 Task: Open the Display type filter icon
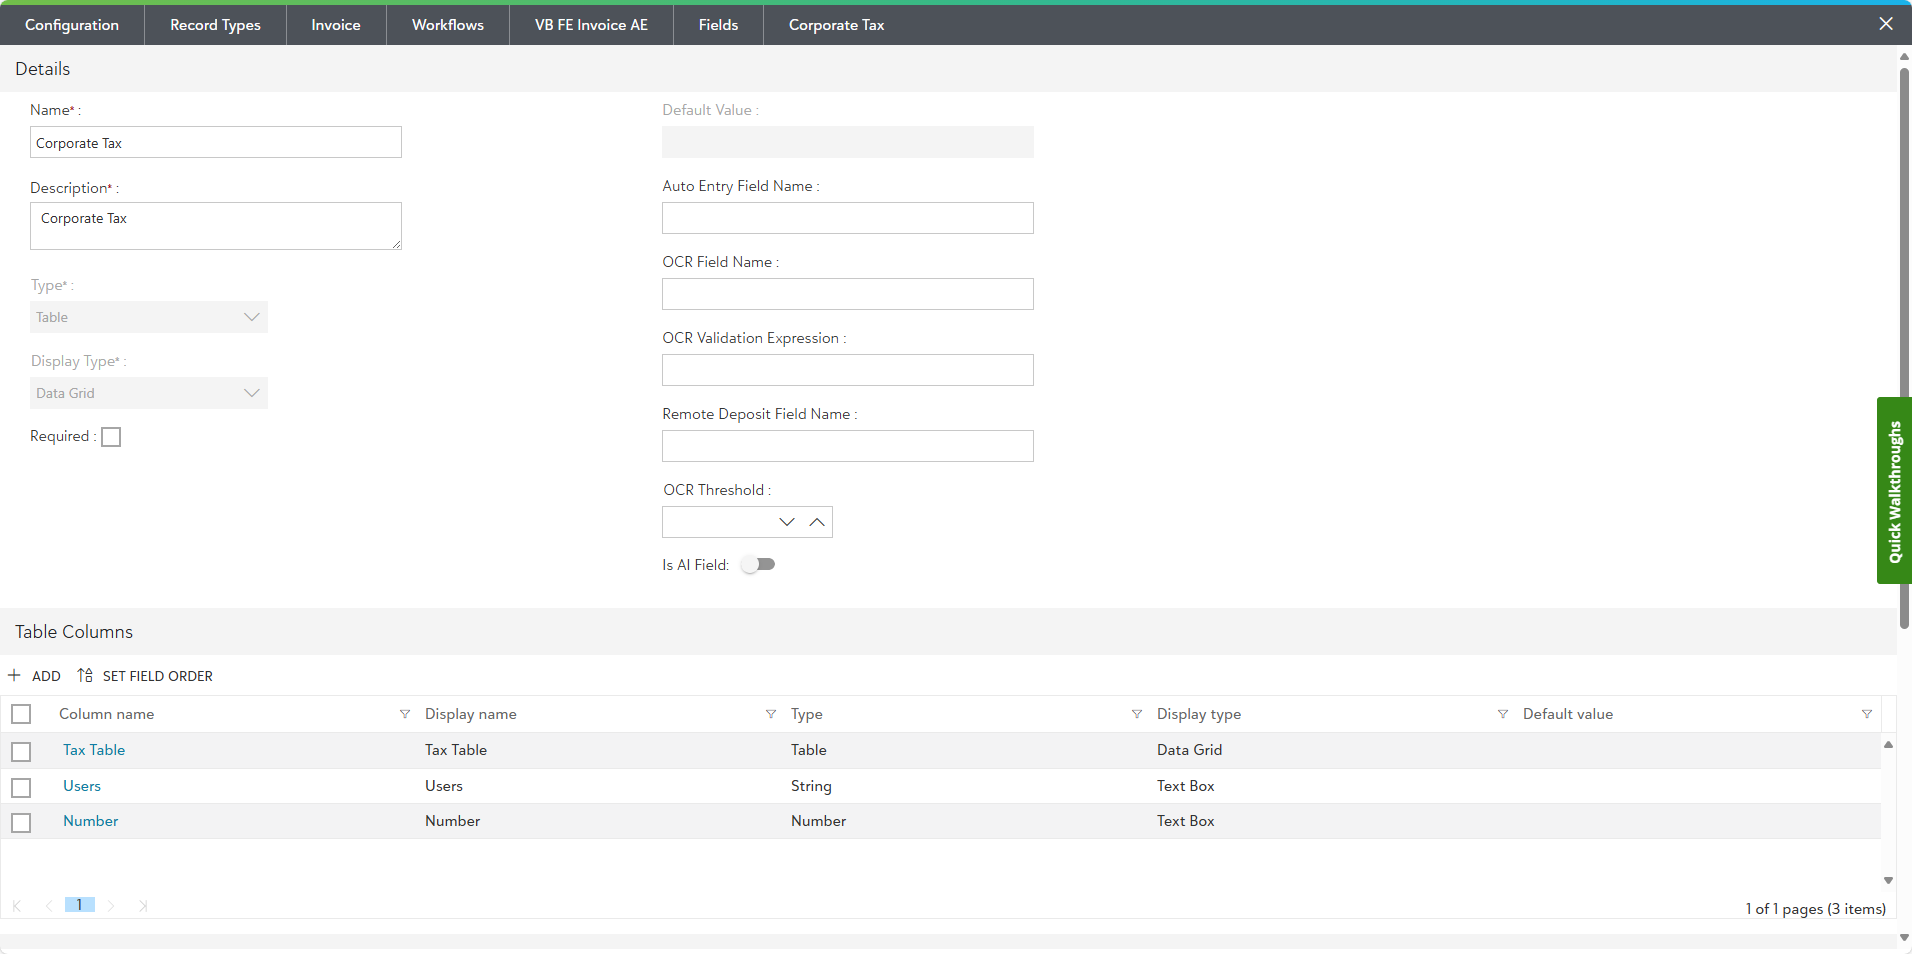point(1503,714)
